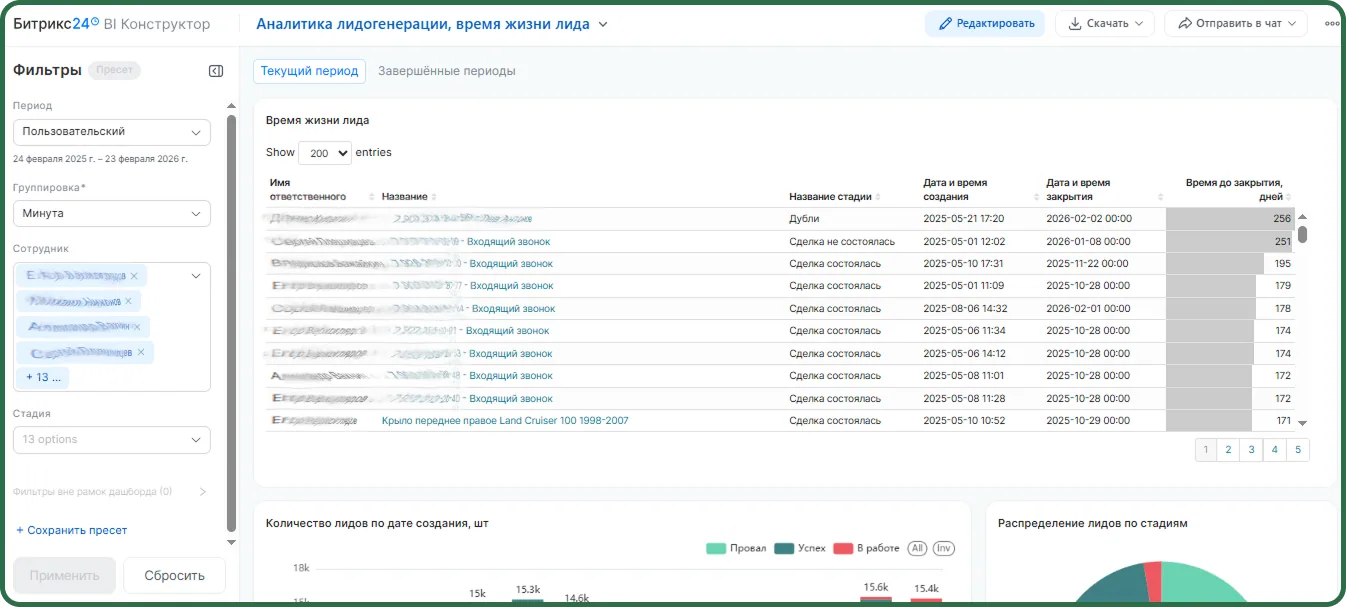This screenshot has height=607, width=1346.
Task: Click the table's scroll-down arrow
Action: pos(1303,423)
